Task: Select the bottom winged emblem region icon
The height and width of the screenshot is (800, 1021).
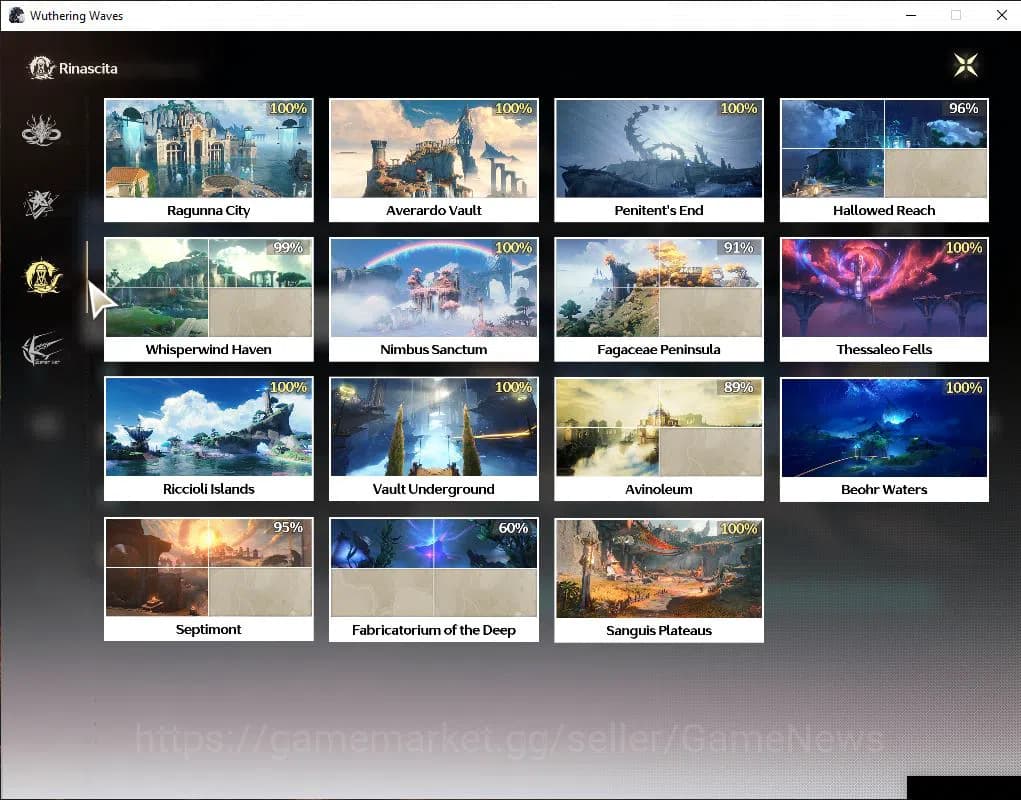Action: (42, 349)
